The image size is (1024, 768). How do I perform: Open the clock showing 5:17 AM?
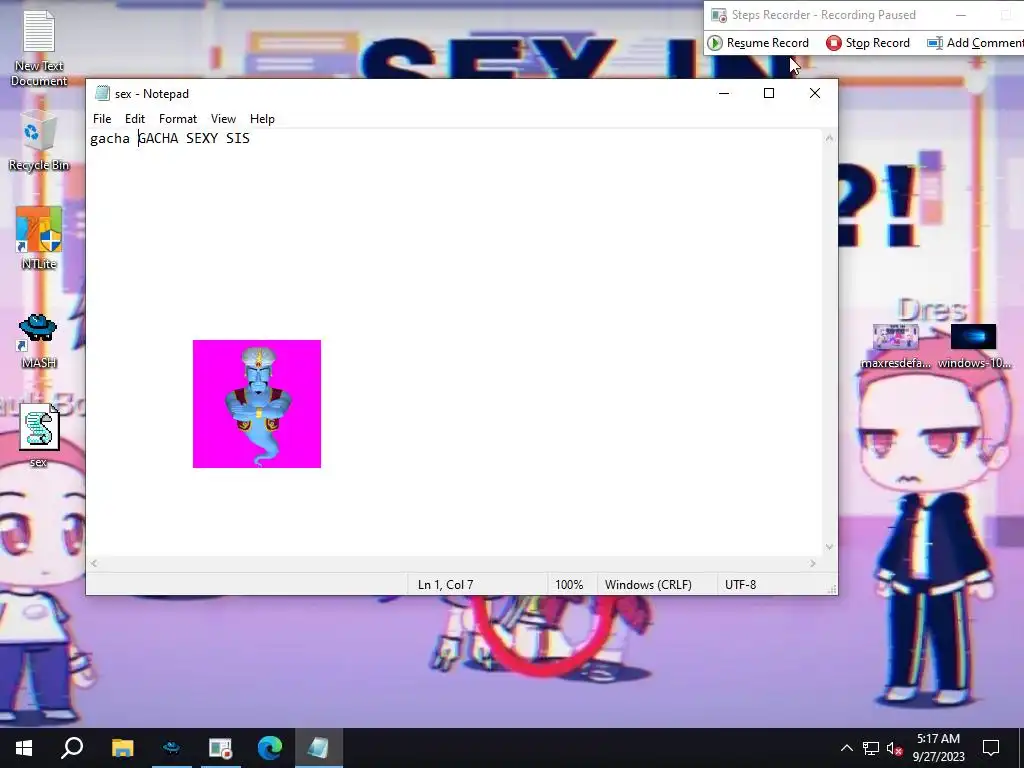pos(938,748)
